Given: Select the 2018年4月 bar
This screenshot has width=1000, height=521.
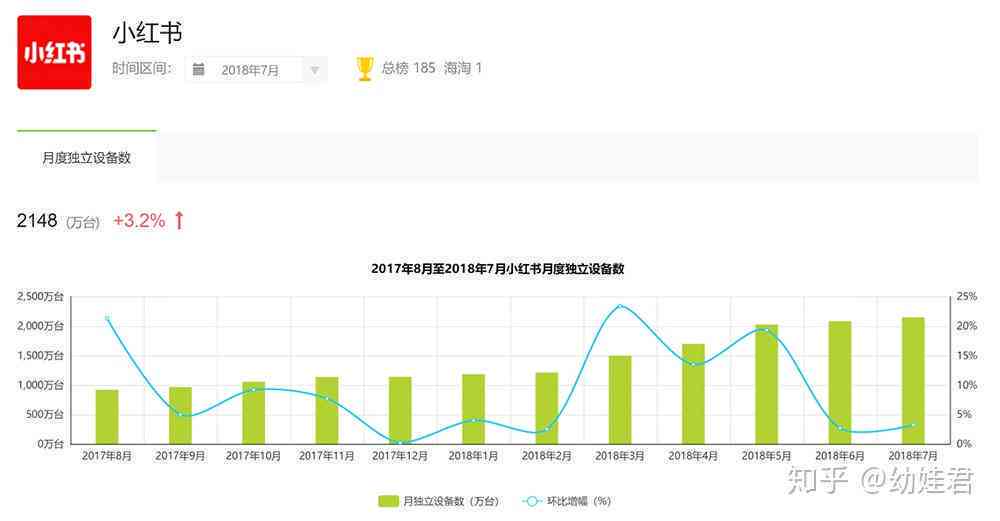Looking at the screenshot, I should 694,394.
